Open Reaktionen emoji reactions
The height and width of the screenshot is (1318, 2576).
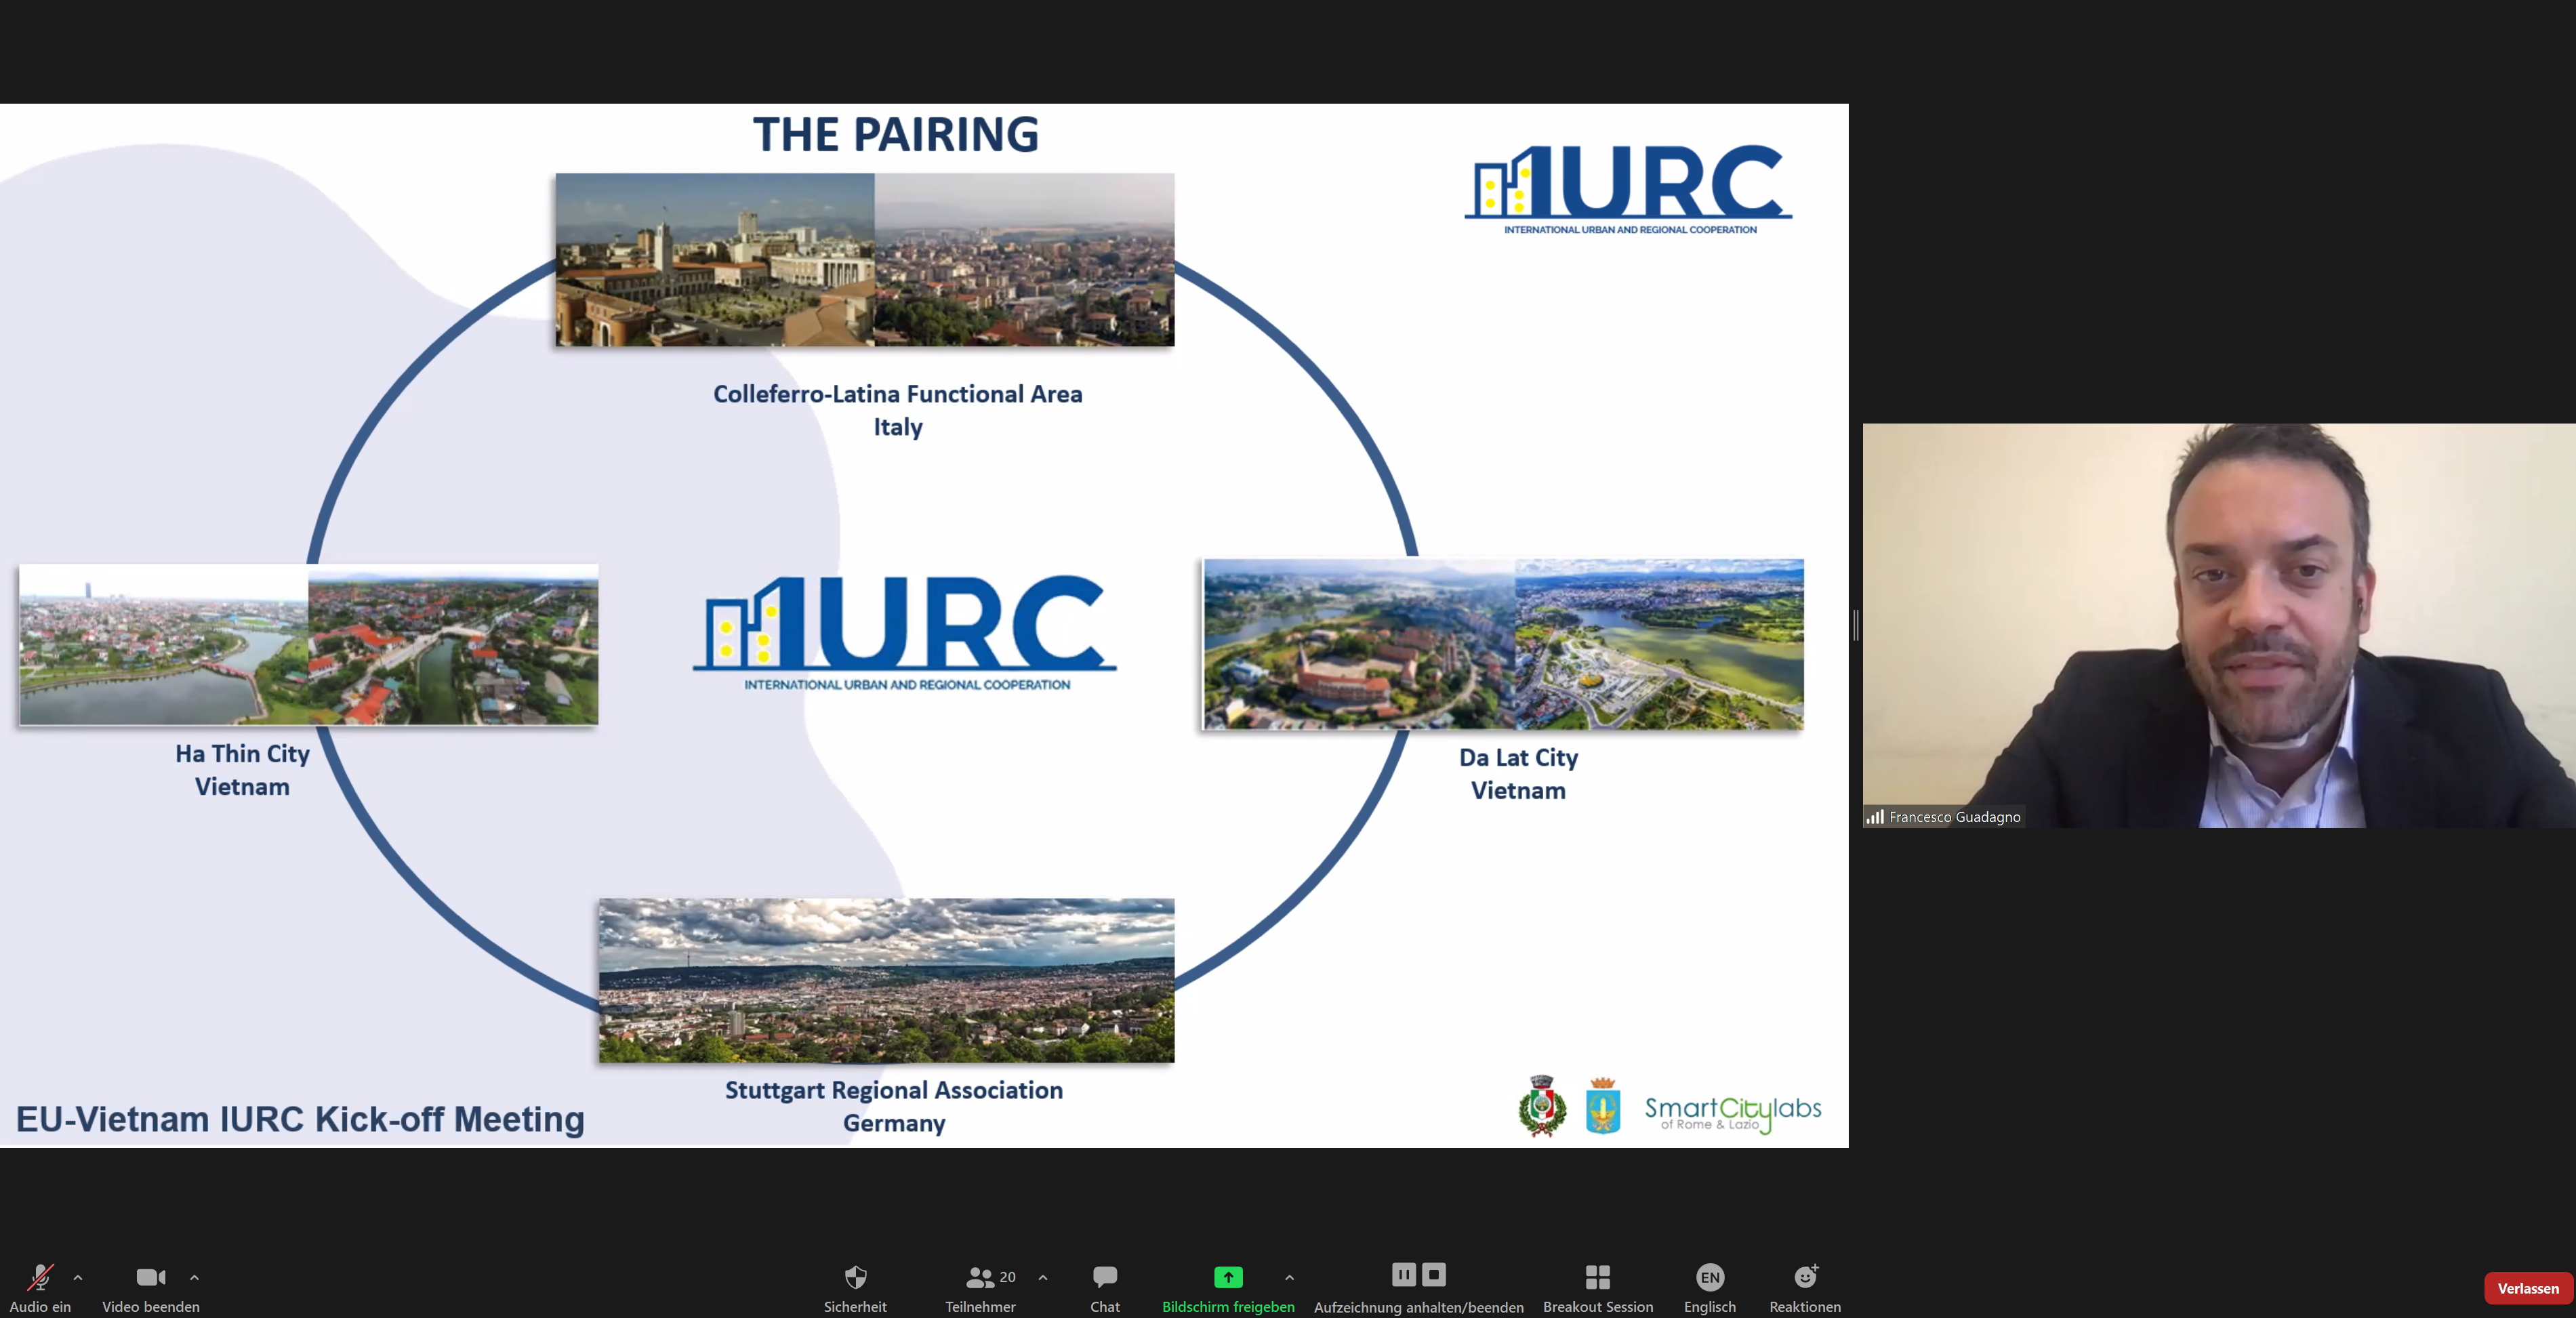[1804, 1277]
